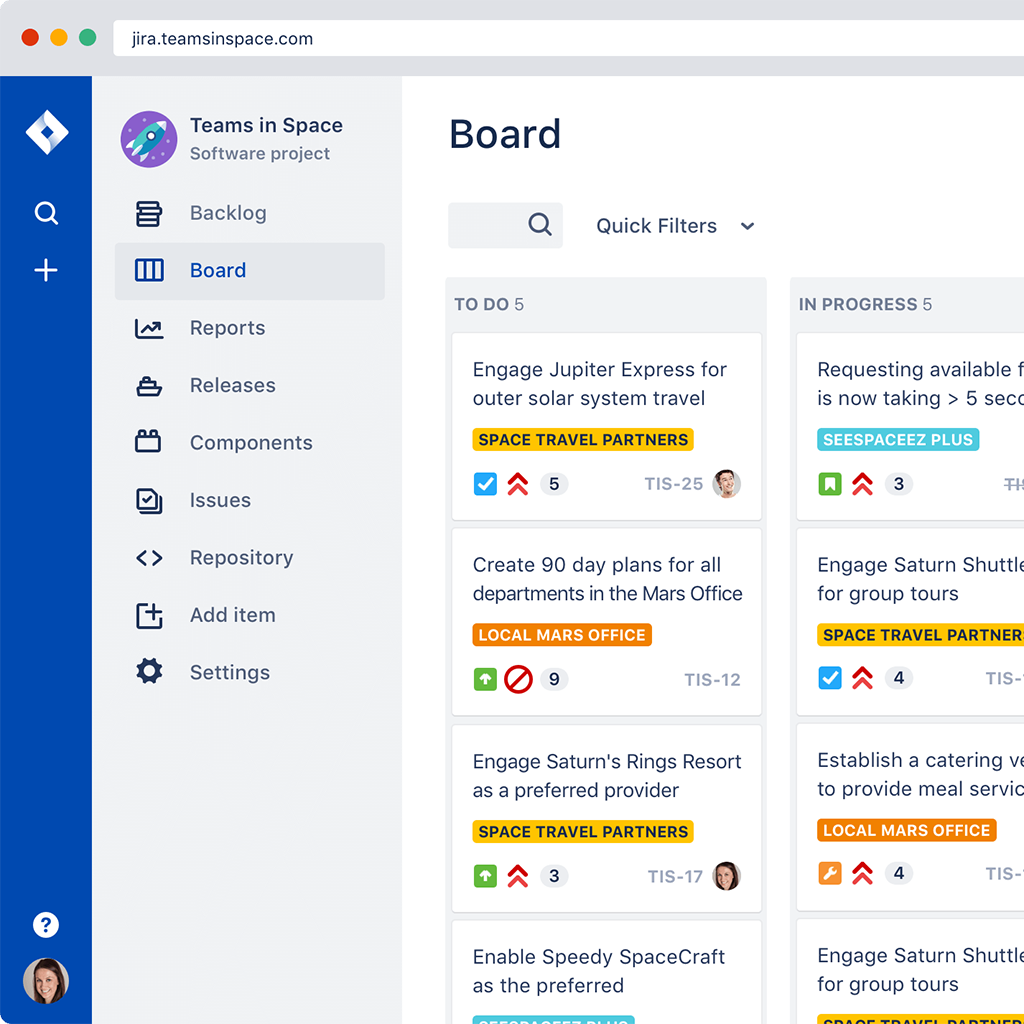Screen dimensions: 1024x1024
Task: Click the plus create icon
Action: tap(46, 271)
